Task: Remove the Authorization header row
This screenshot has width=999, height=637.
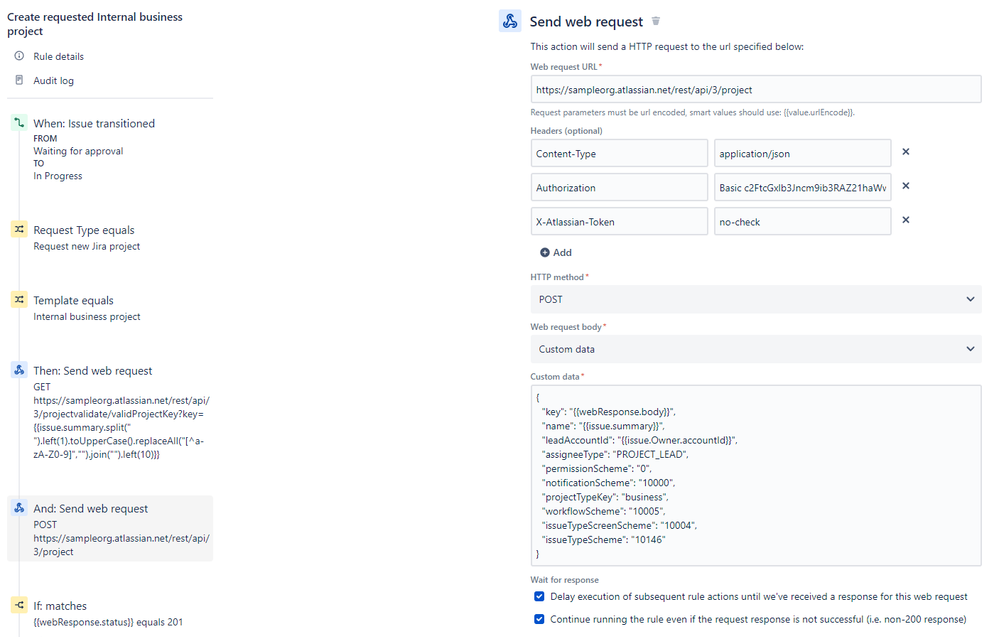Action: click(906, 186)
